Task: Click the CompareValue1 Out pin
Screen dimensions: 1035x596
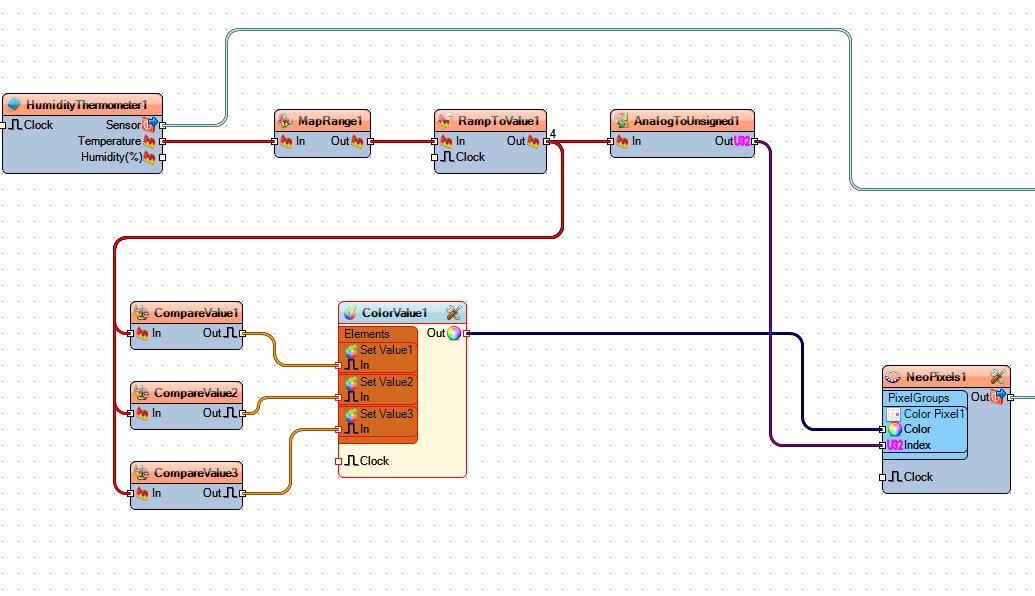Action: pos(243,333)
